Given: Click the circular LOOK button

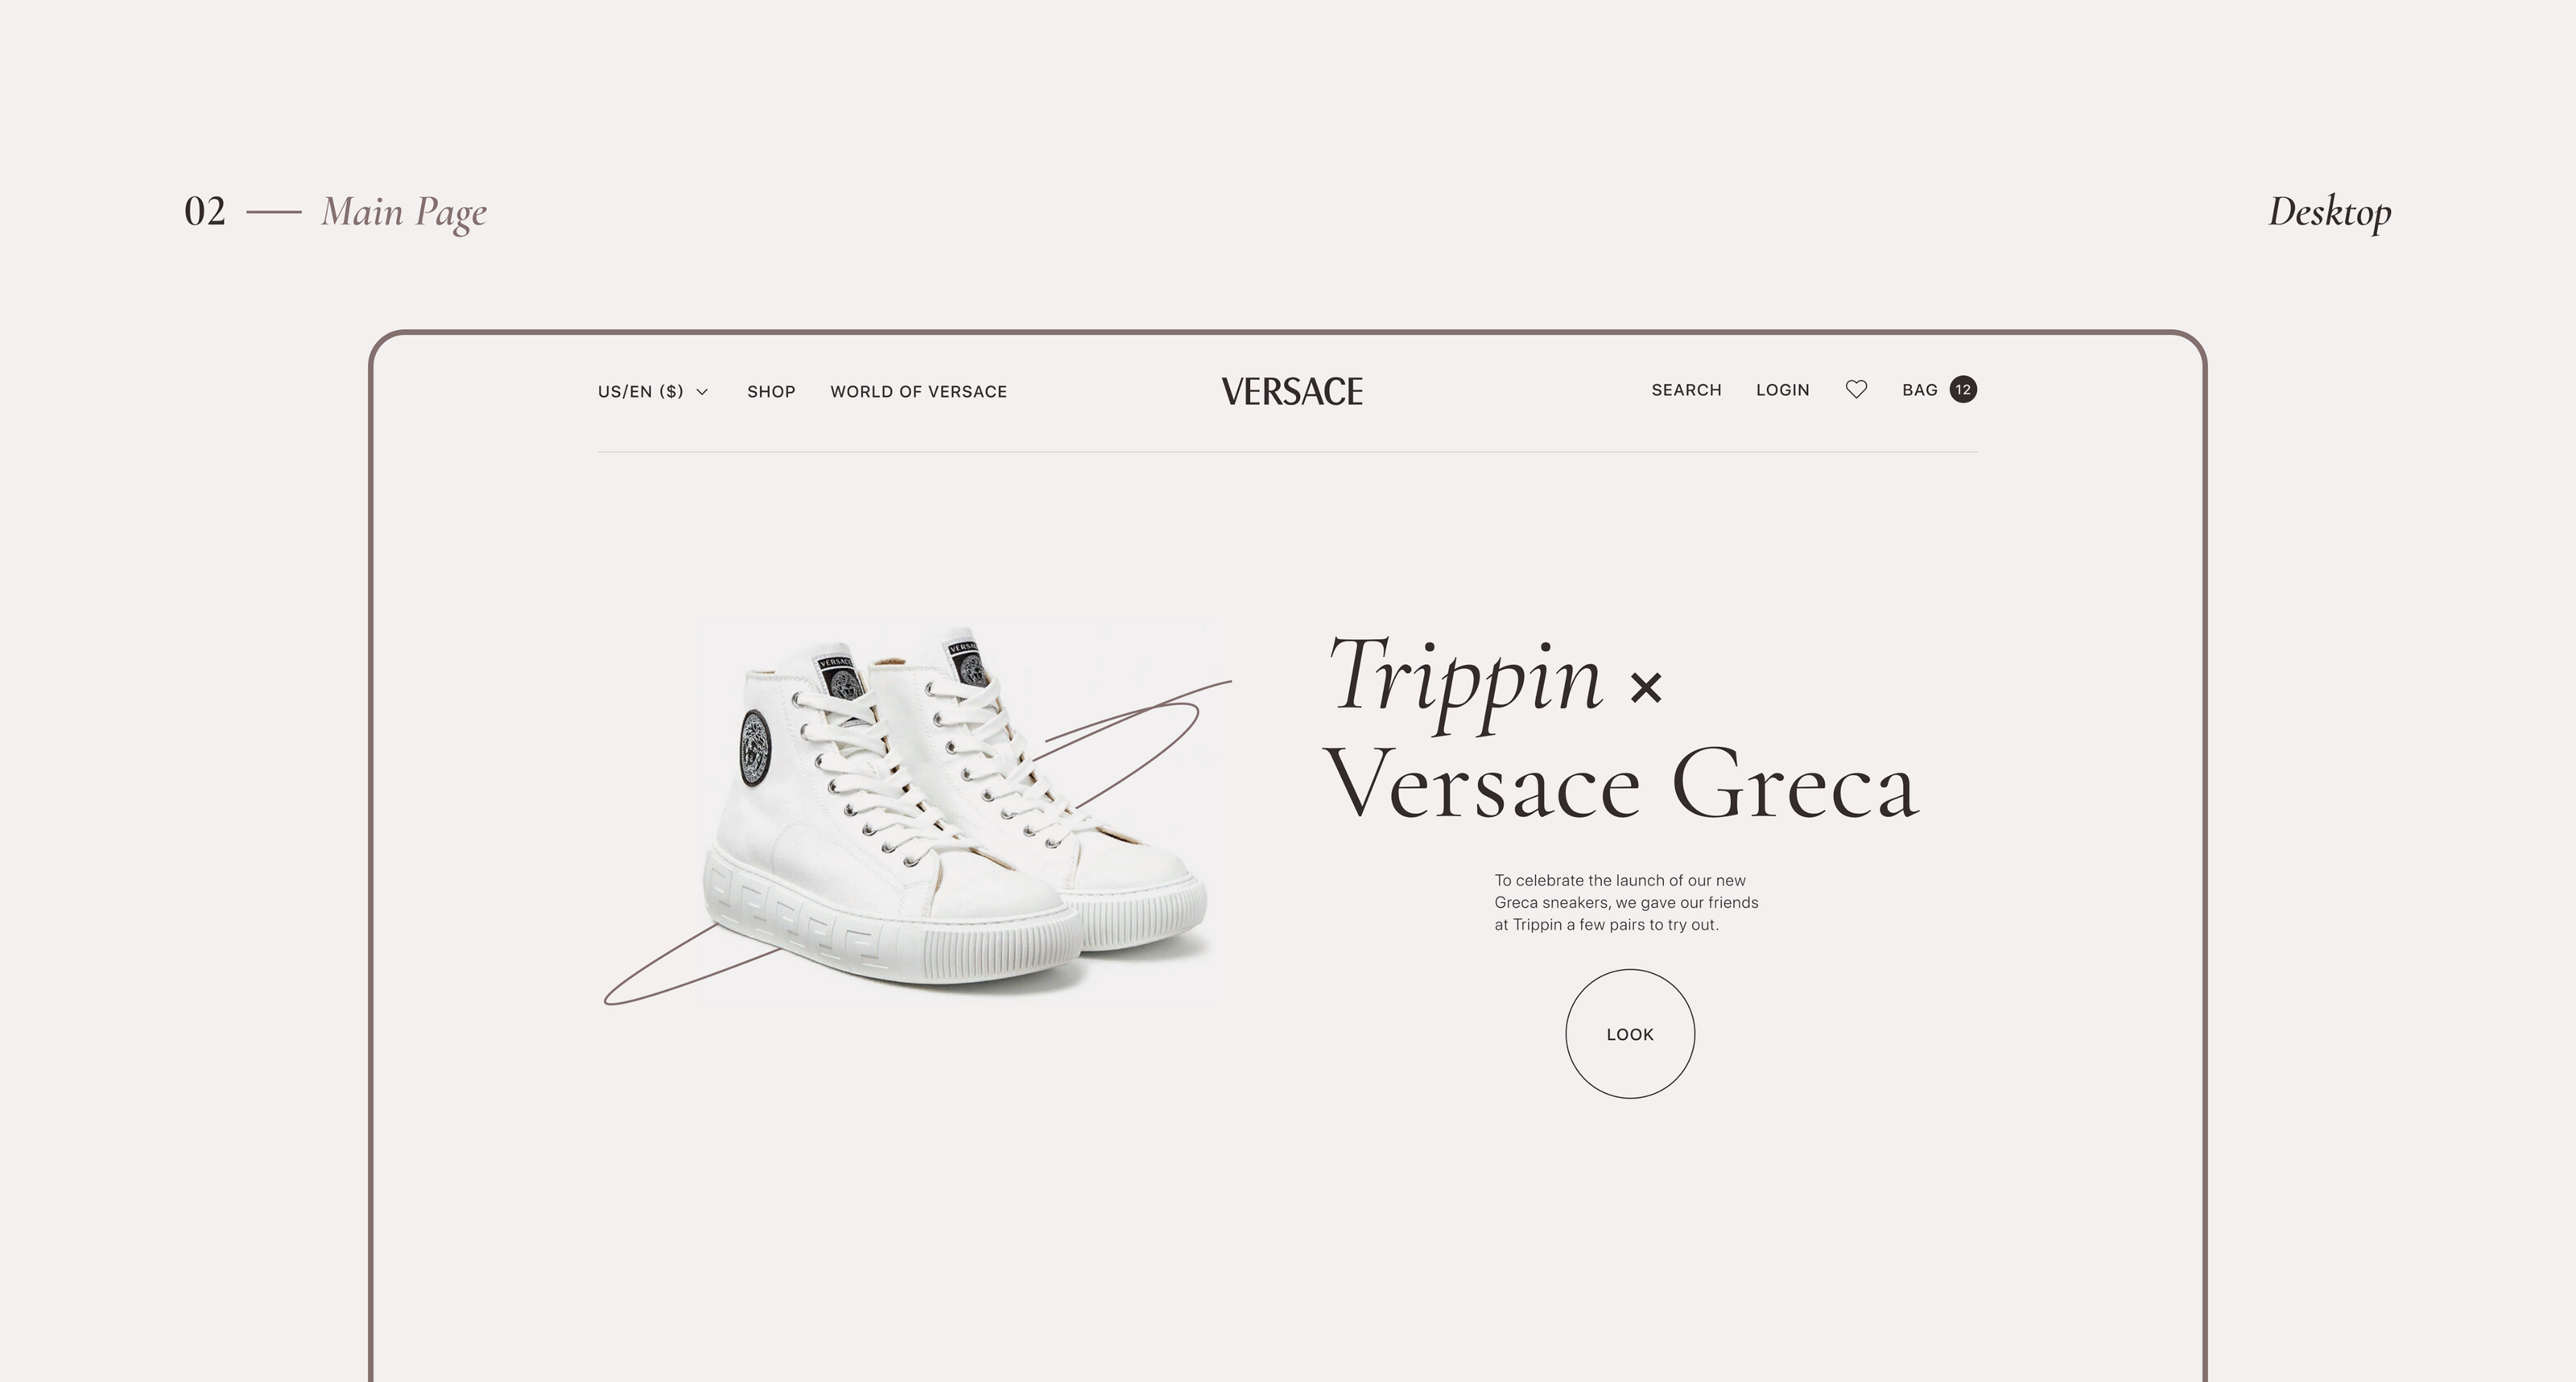Looking at the screenshot, I should point(1630,1034).
